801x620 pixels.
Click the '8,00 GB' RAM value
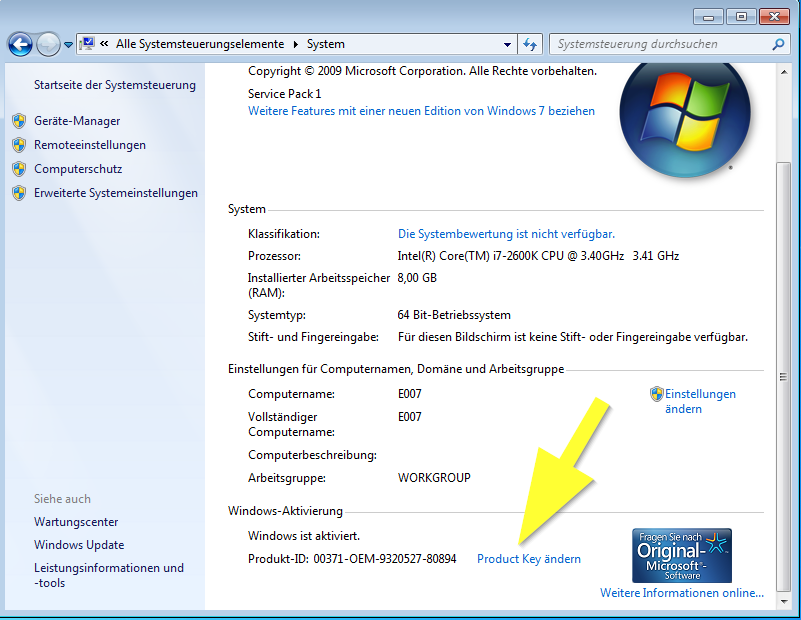417,278
